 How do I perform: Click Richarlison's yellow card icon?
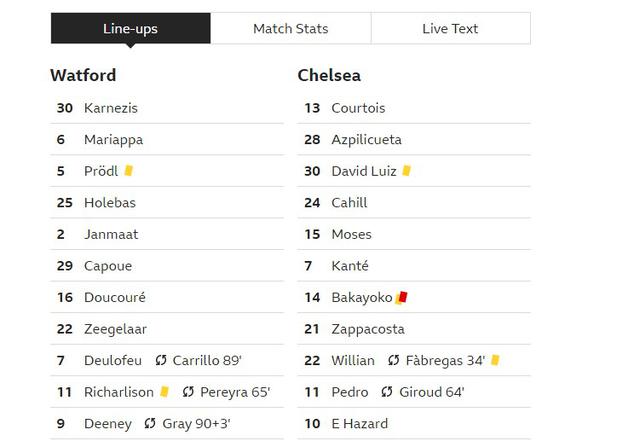coord(164,393)
